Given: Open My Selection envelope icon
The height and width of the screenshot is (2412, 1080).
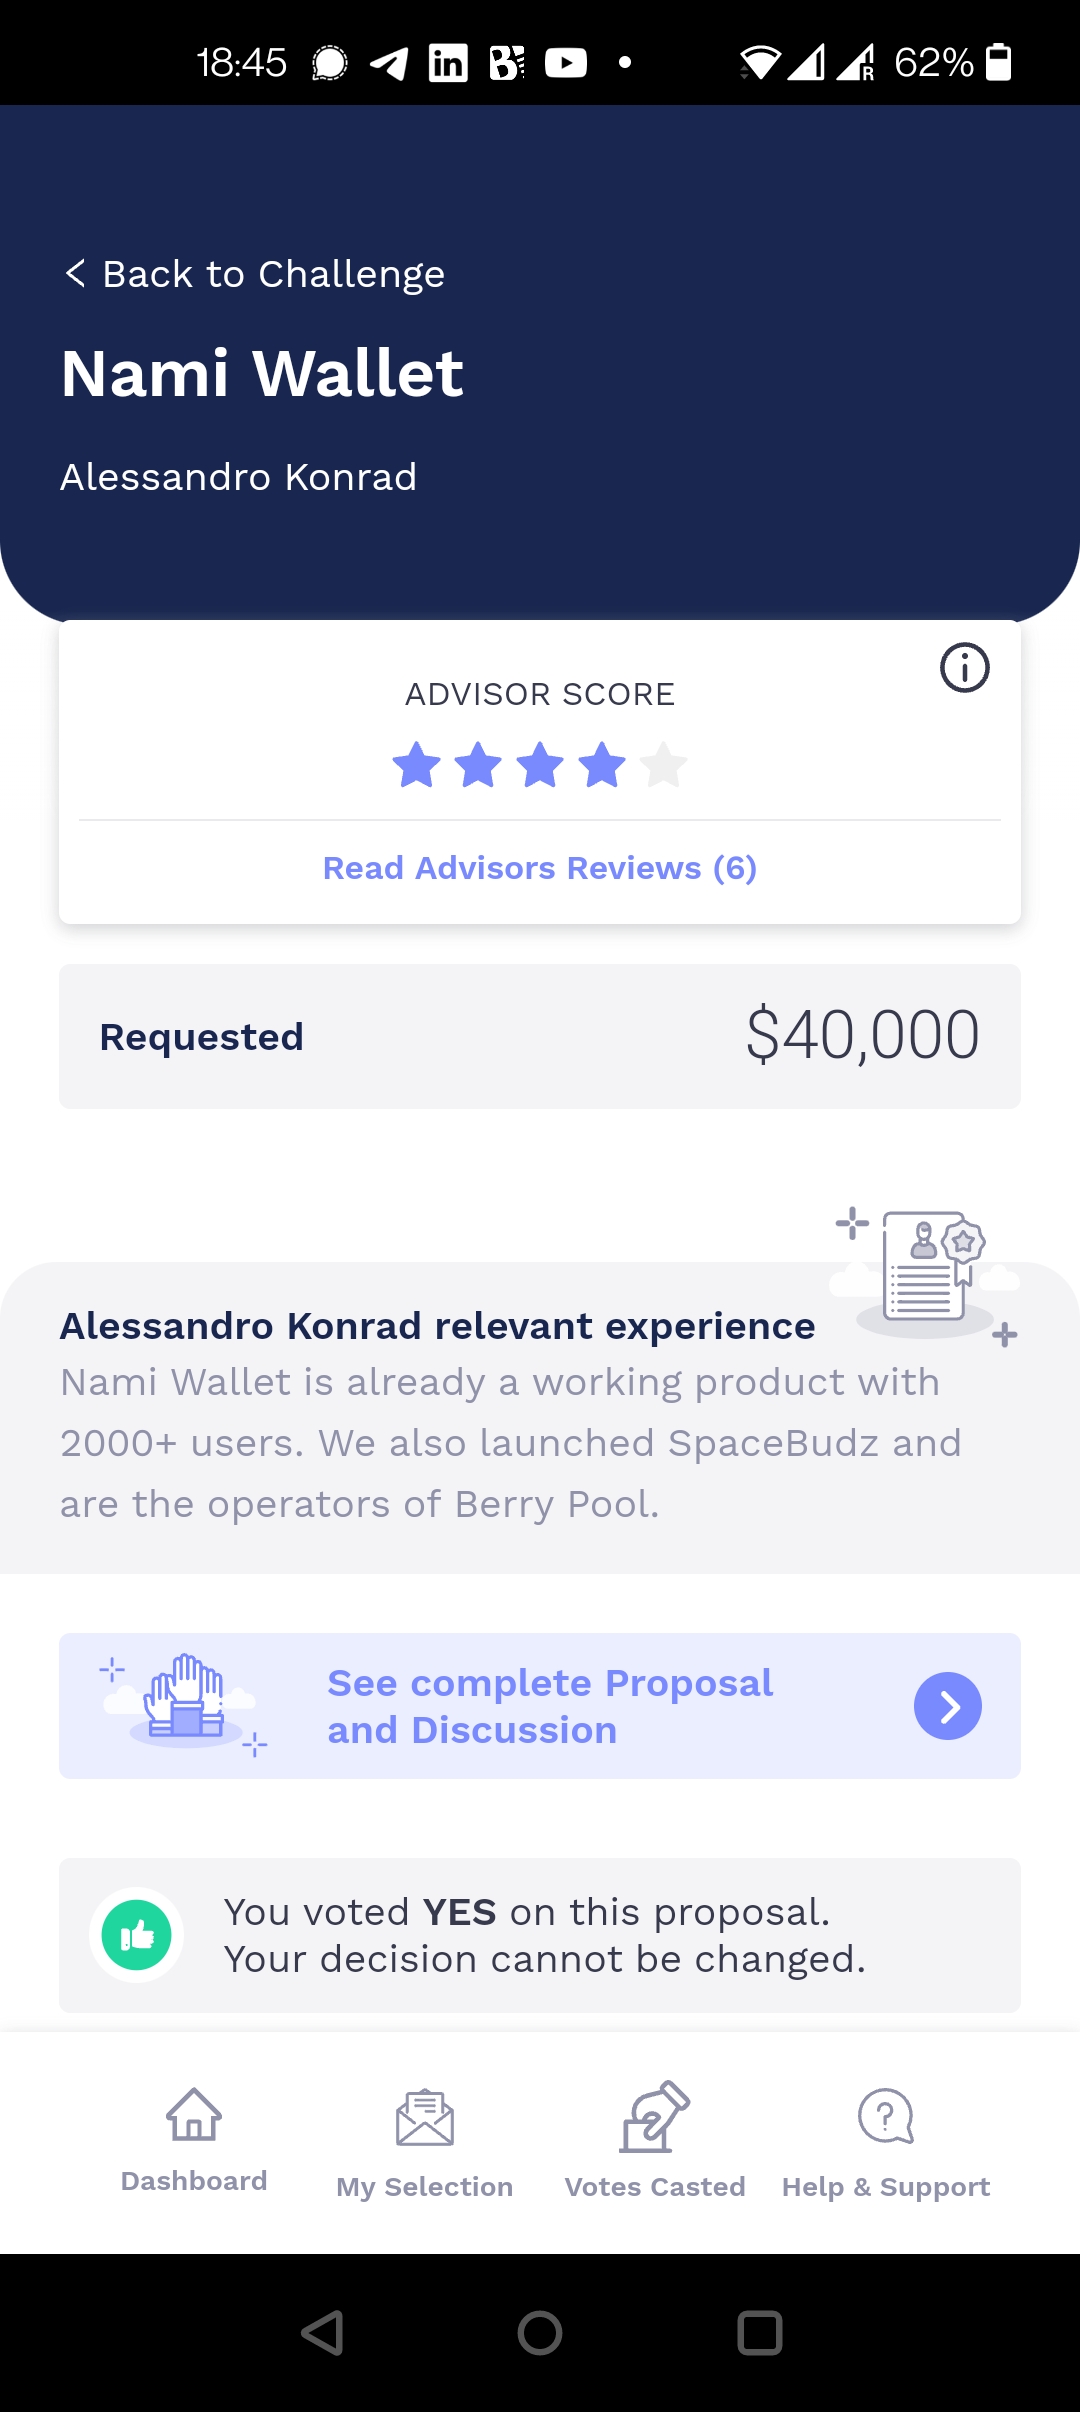Looking at the screenshot, I should 424,2118.
